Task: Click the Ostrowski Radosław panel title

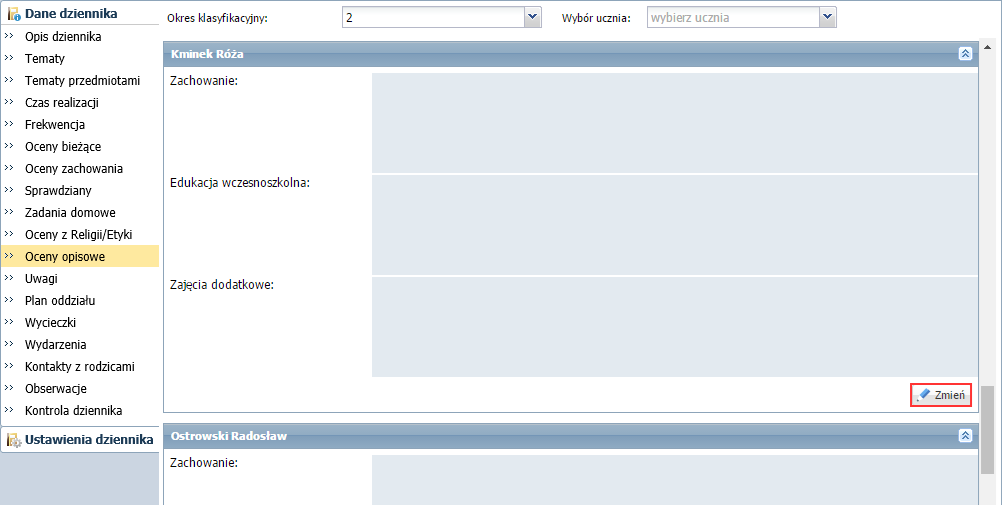Action: pyautogui.click(x=229, y=436)
